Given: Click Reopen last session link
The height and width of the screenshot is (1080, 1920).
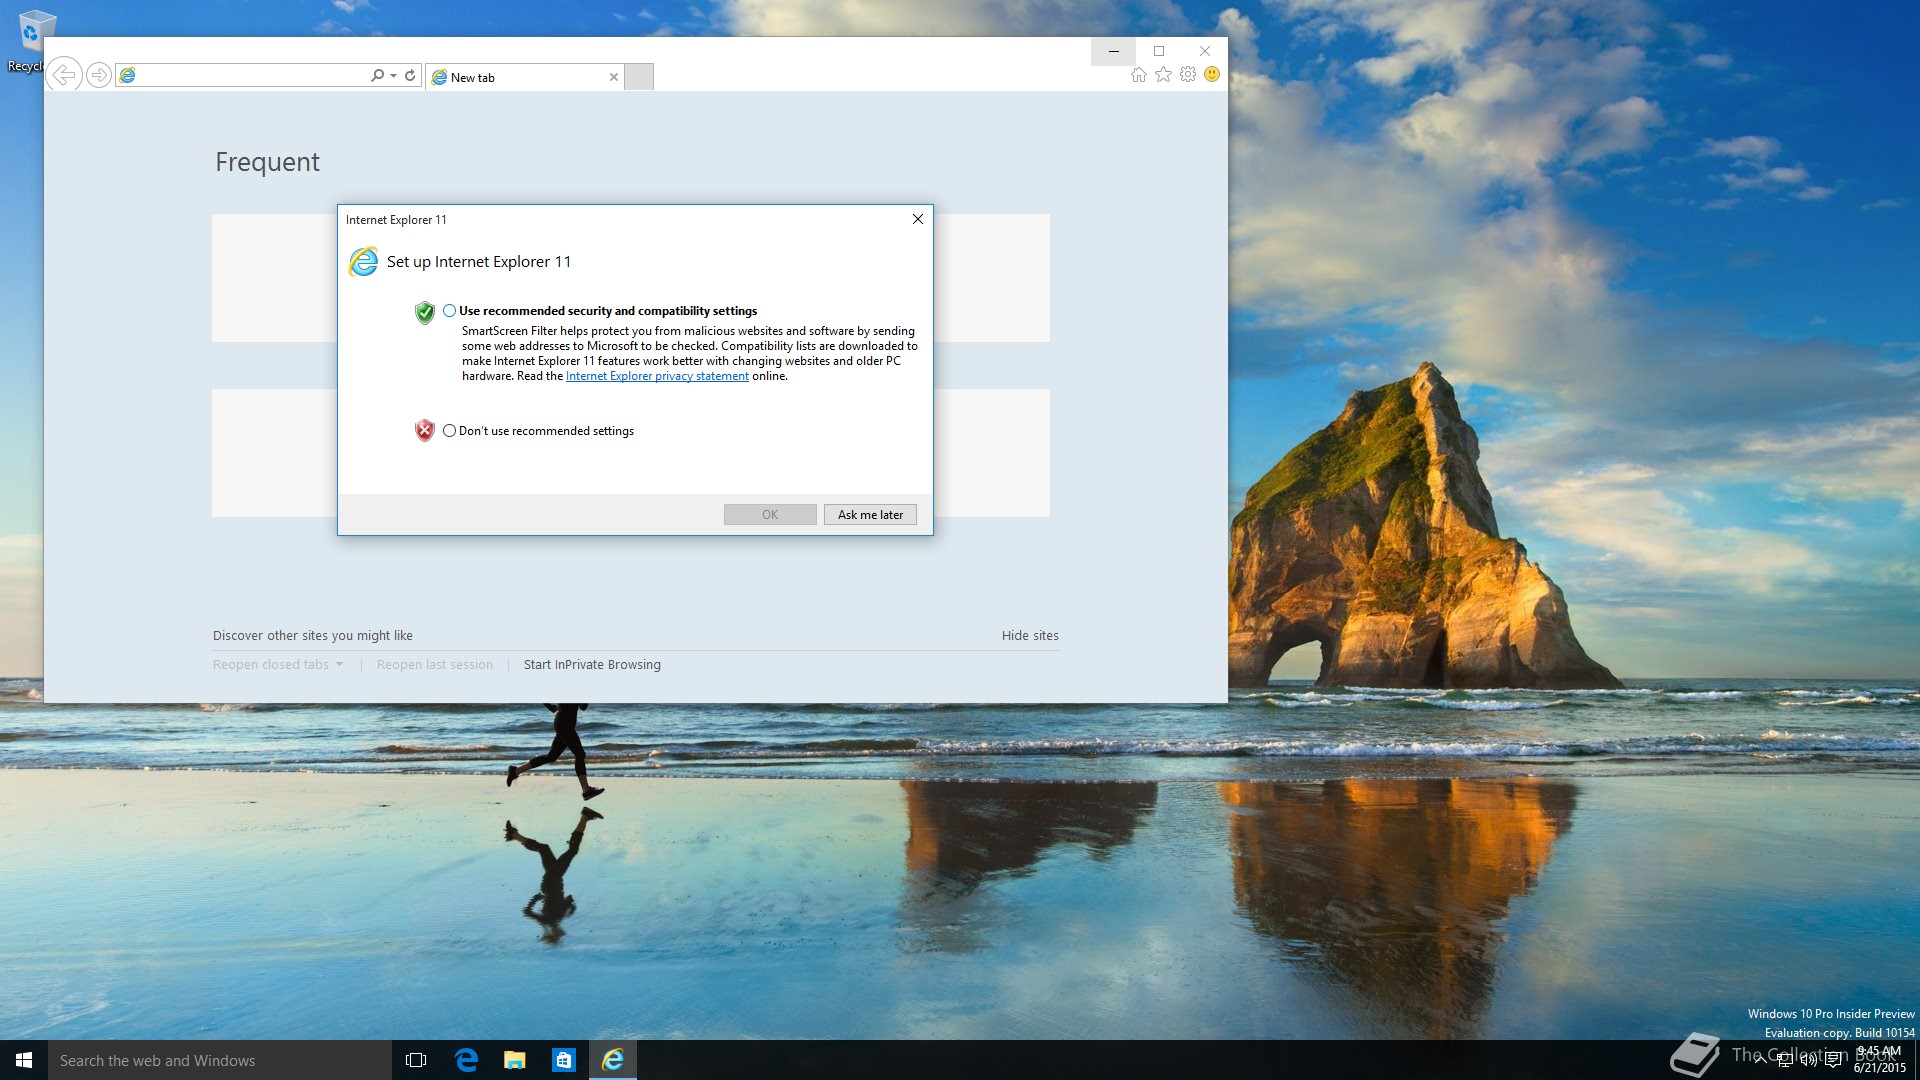Looking at the screenshot, I should click(x=435, y=665).
